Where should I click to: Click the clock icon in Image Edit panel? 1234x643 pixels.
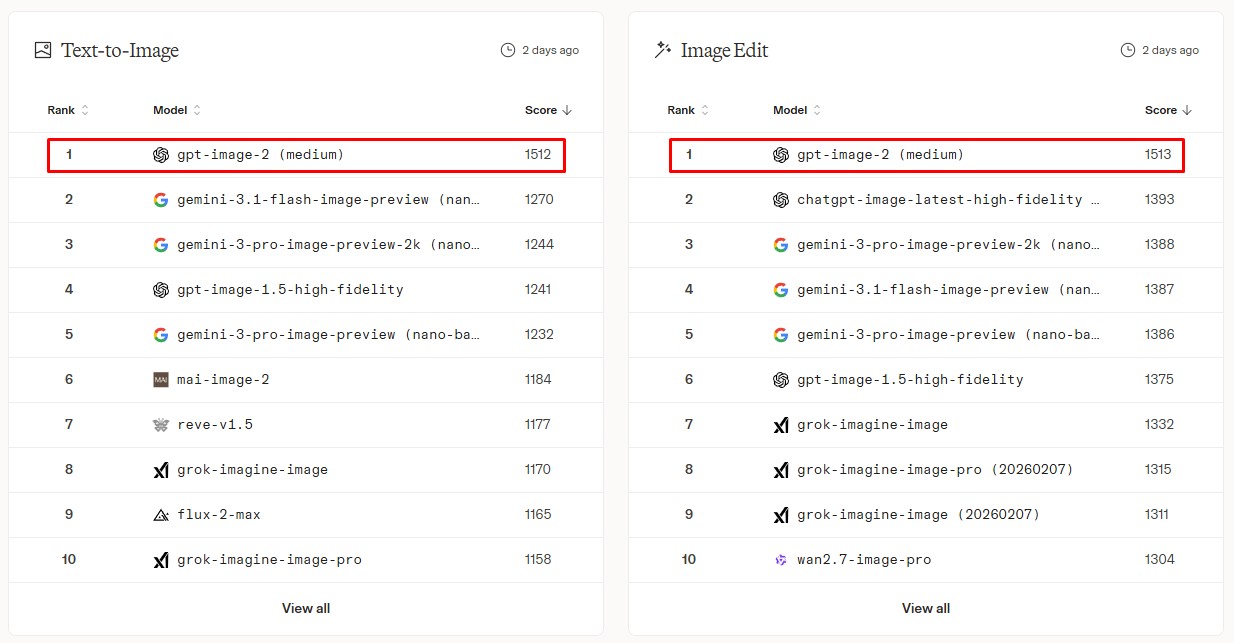1128,50
